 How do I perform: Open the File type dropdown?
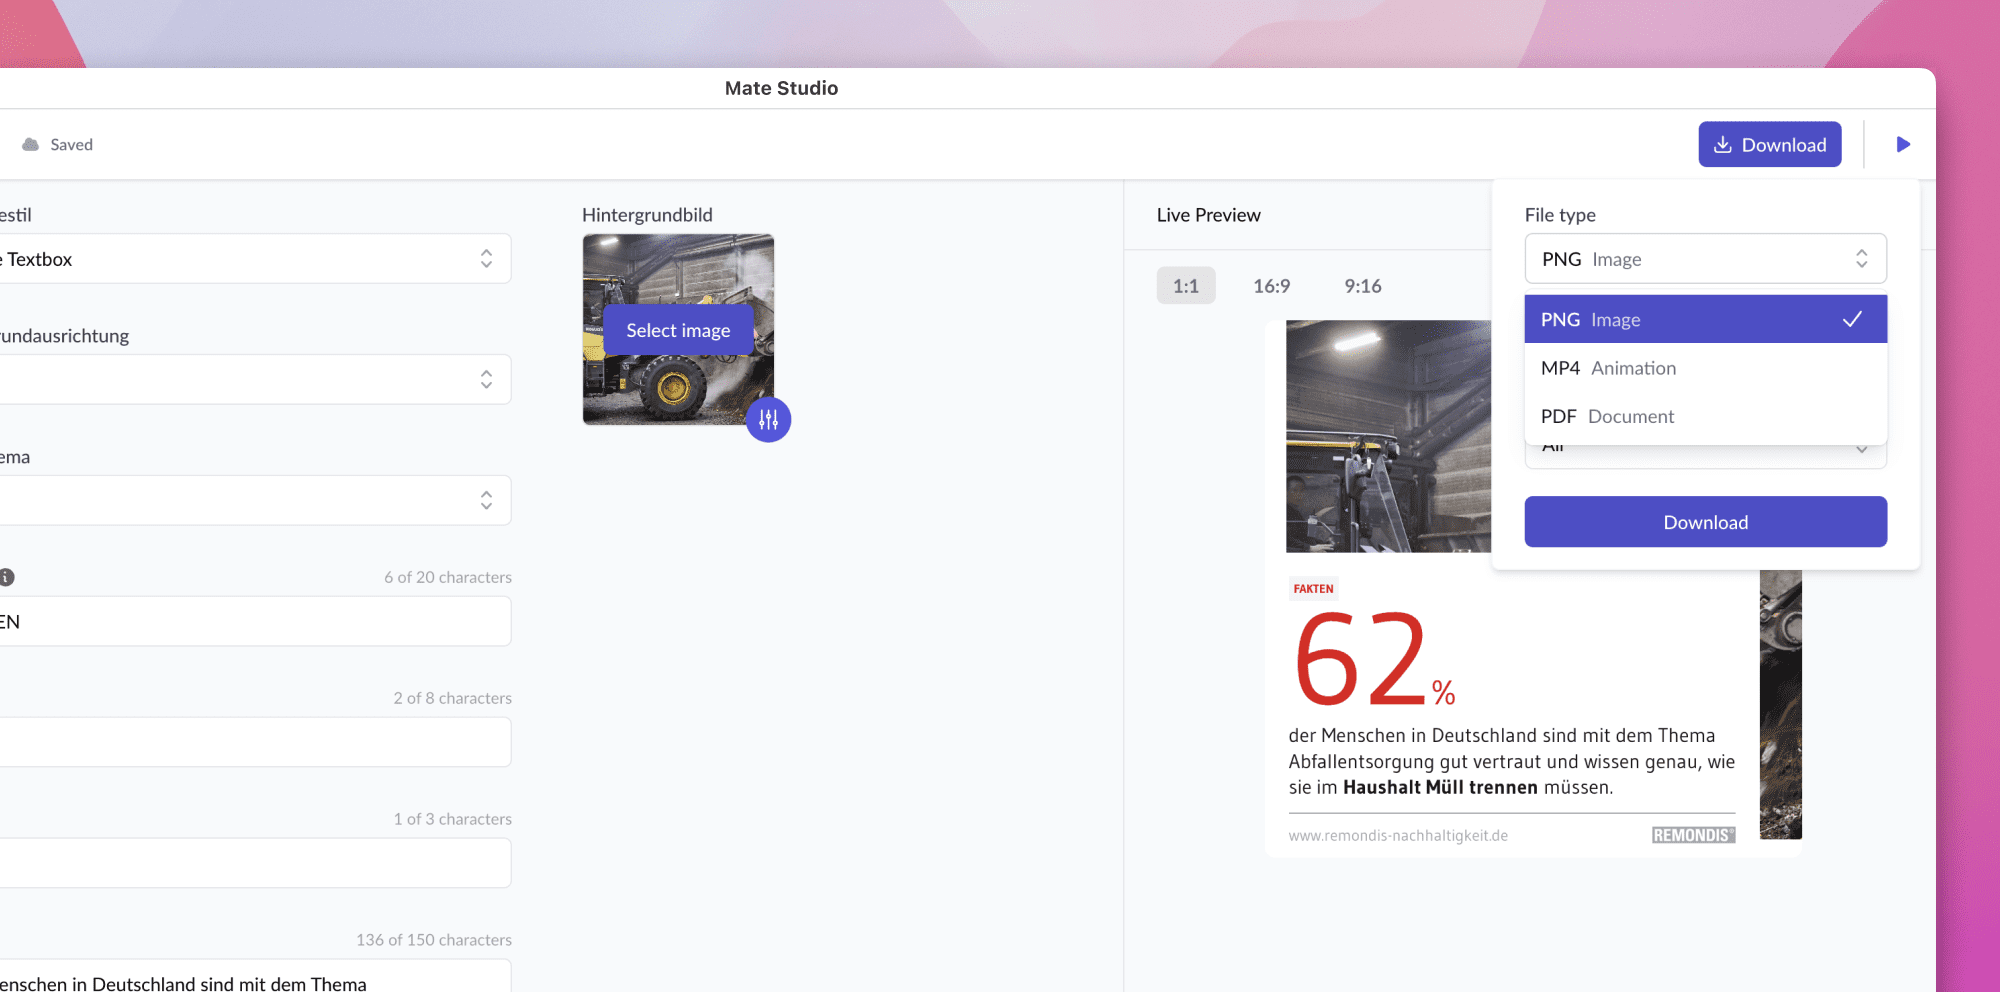[1705, 259]
